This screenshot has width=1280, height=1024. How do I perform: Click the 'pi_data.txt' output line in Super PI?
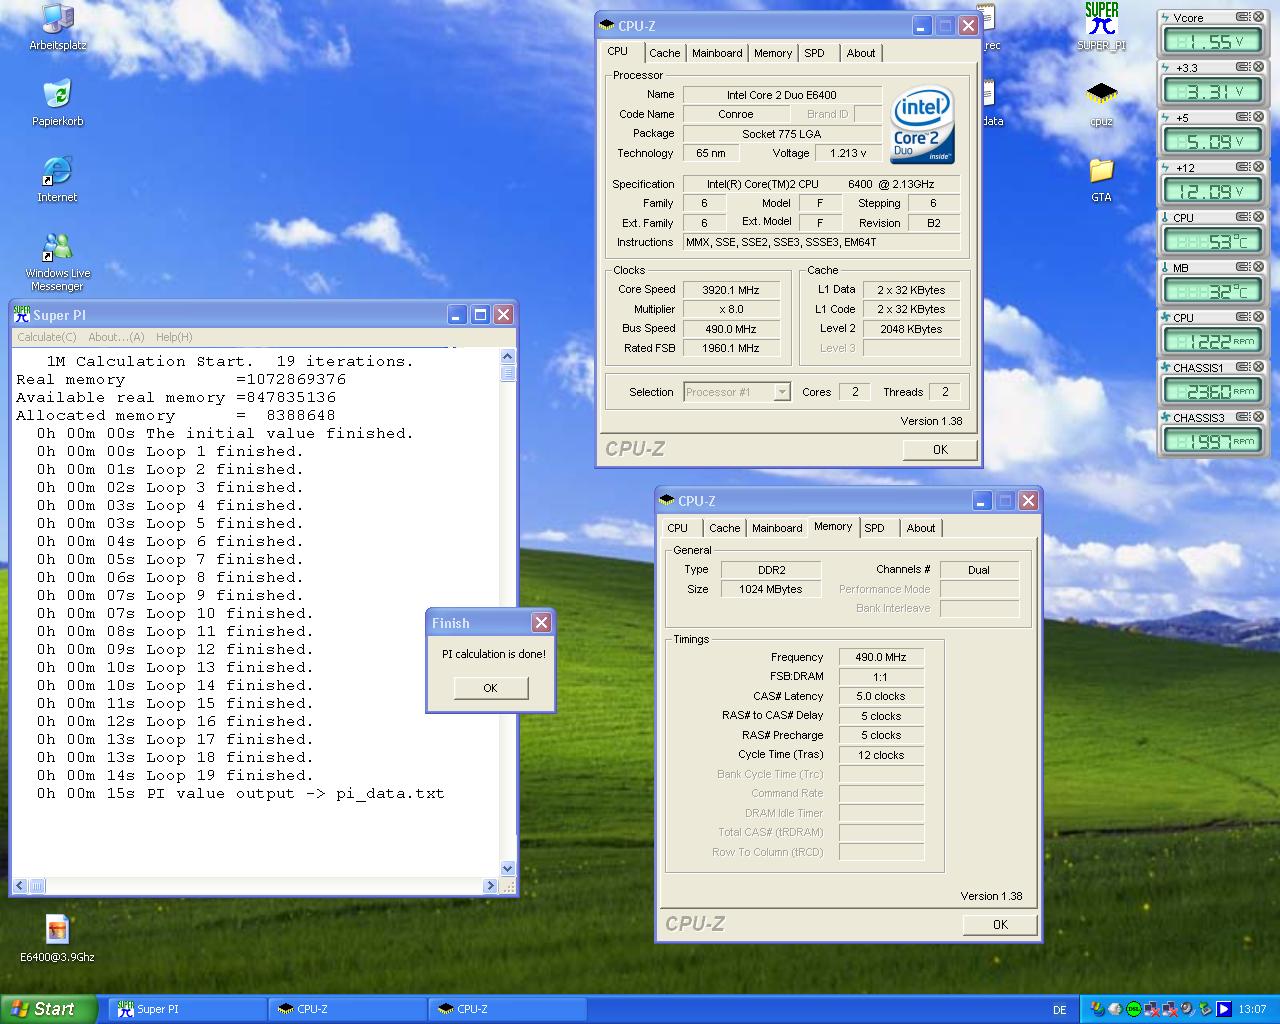(241, 794)
